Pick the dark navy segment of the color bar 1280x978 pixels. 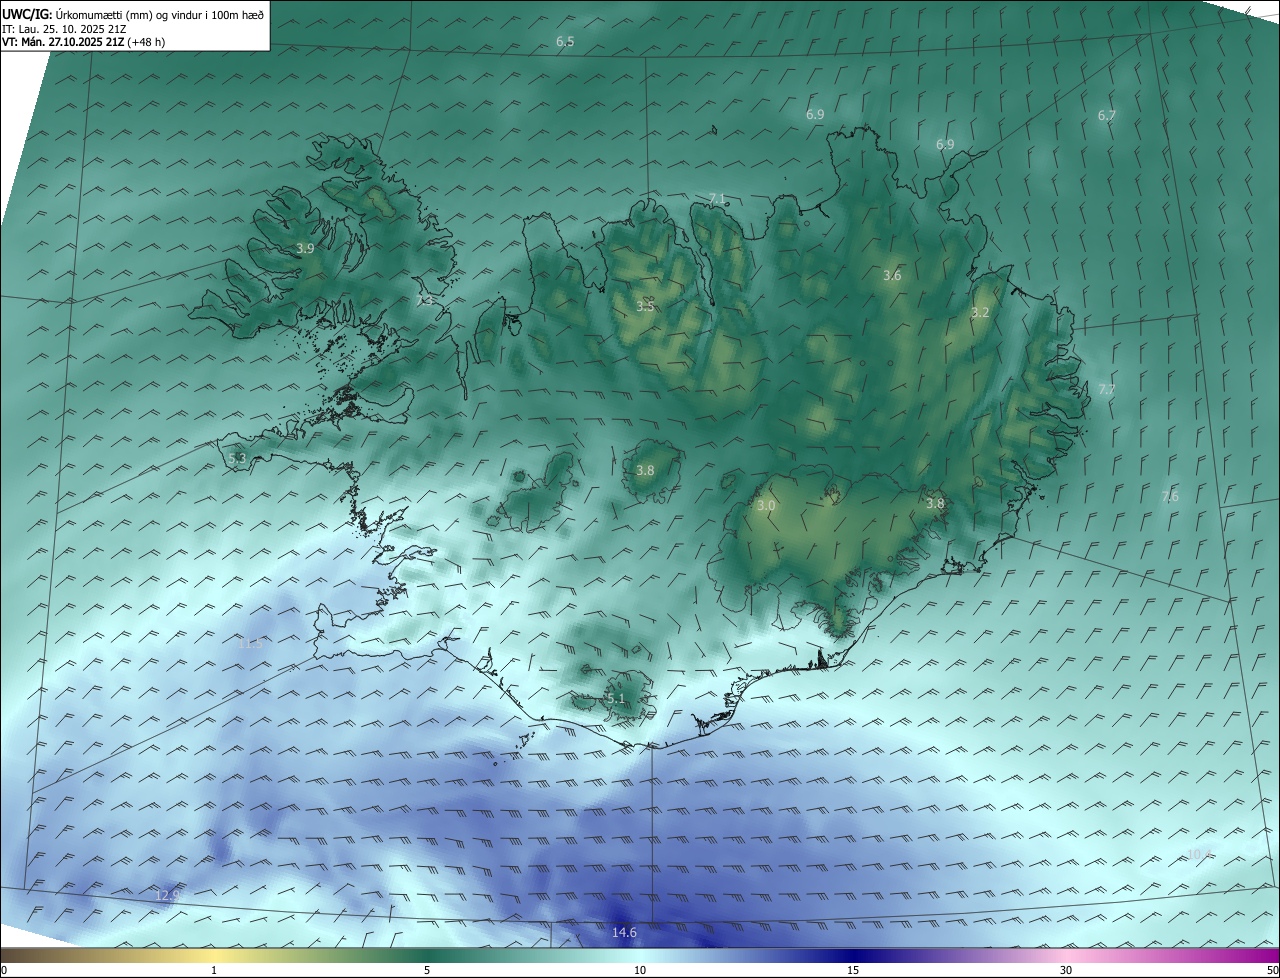(853, 956)
